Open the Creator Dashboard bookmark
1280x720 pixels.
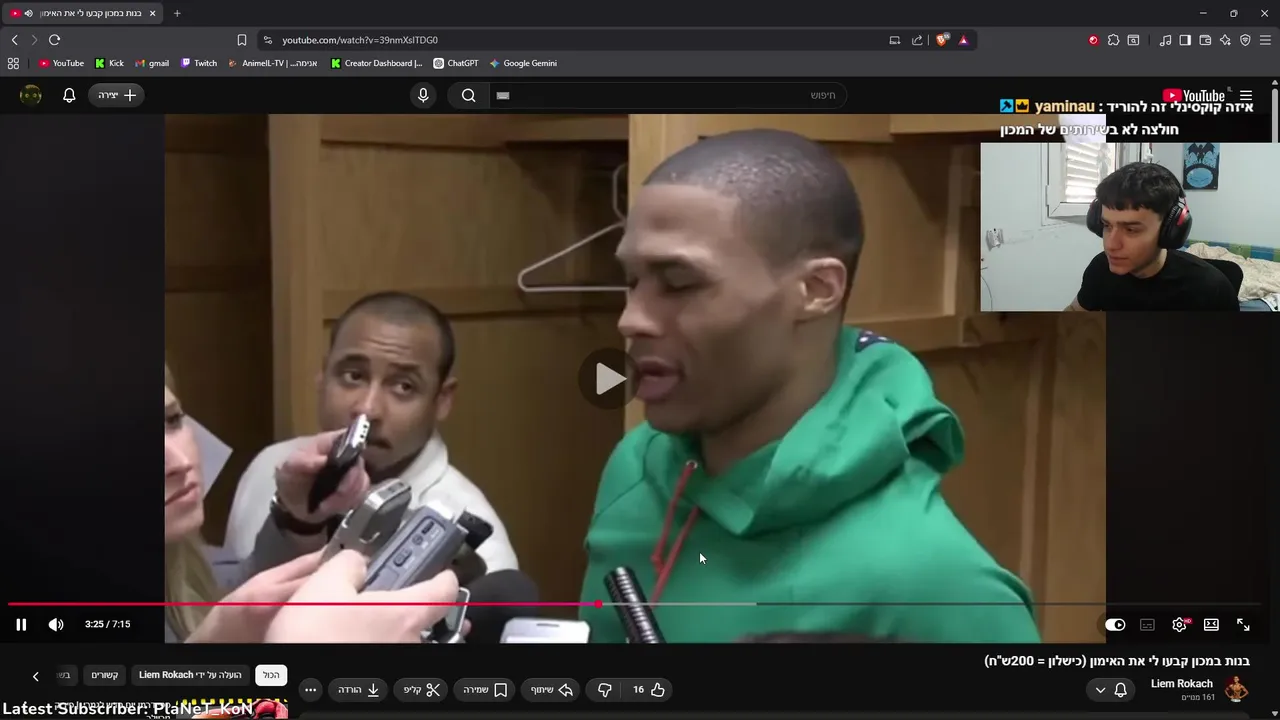377,63
